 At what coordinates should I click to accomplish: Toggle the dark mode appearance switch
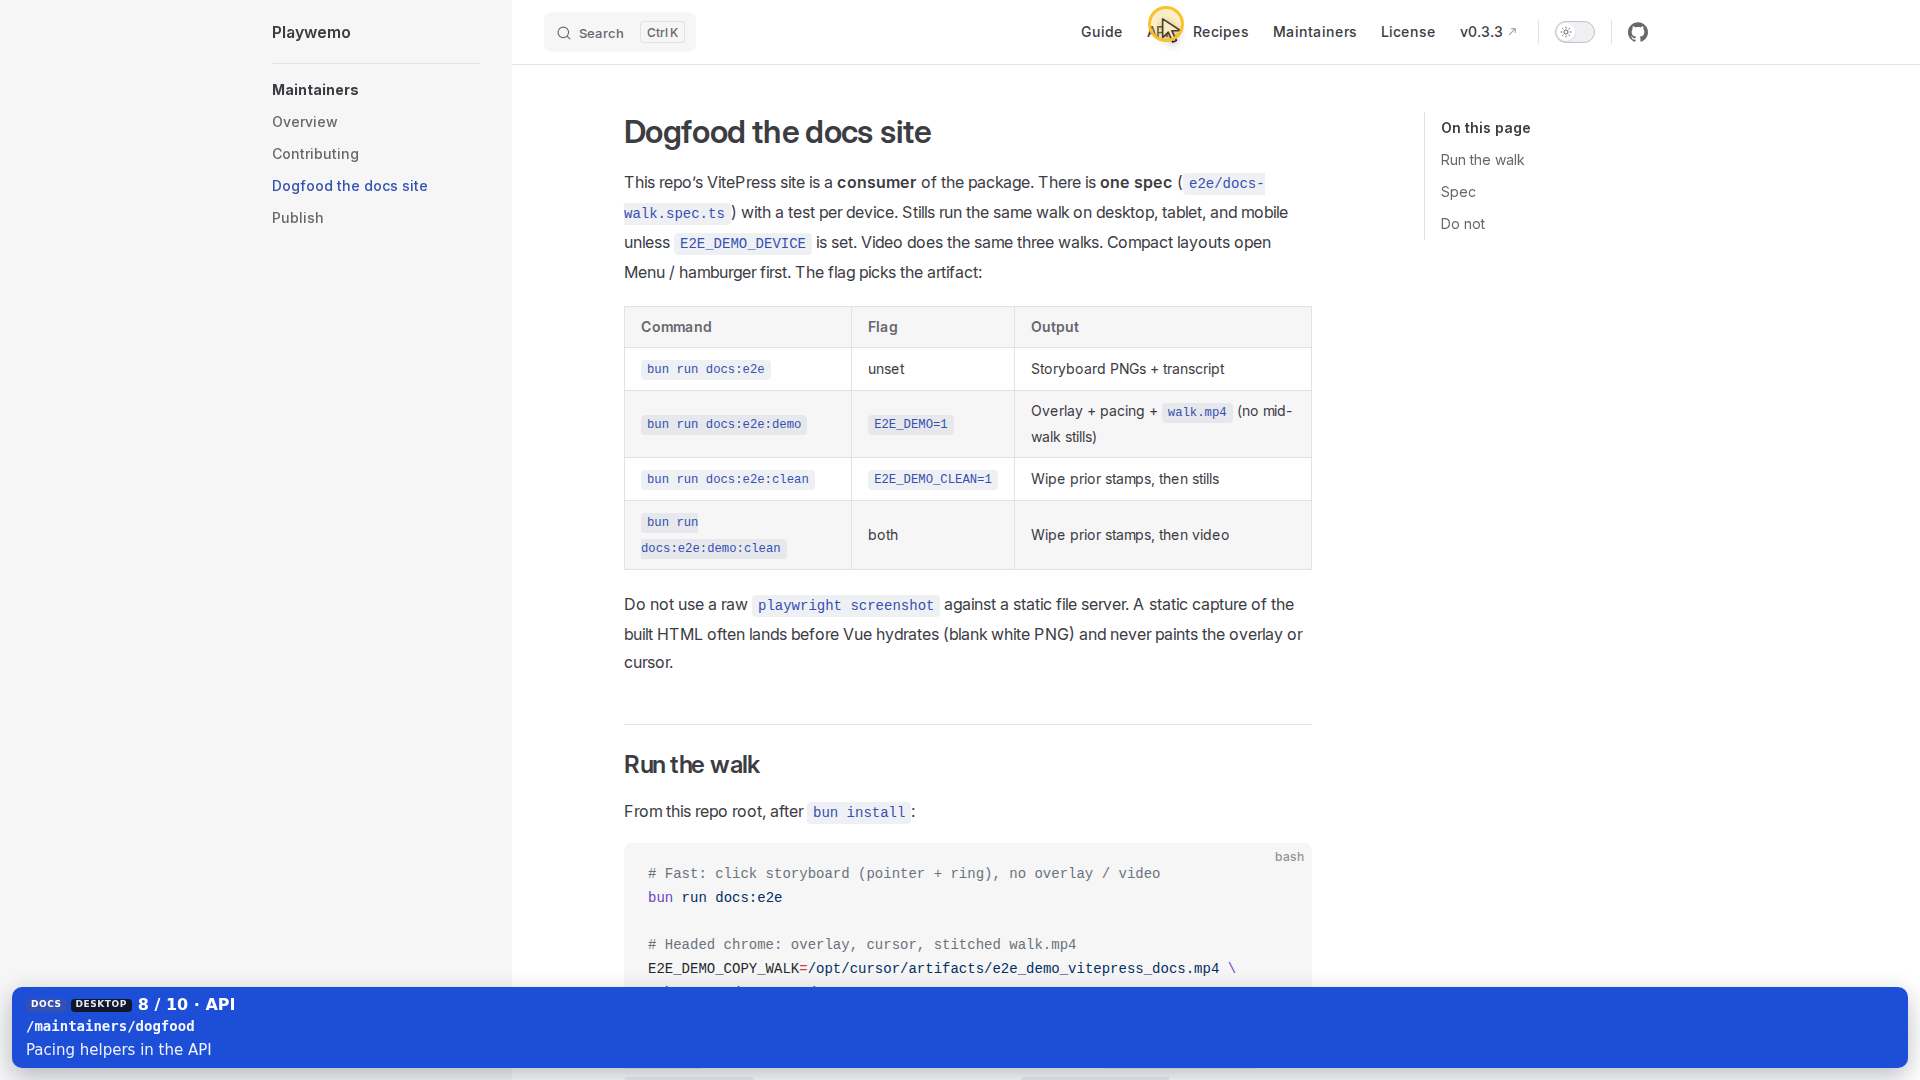1574,32
